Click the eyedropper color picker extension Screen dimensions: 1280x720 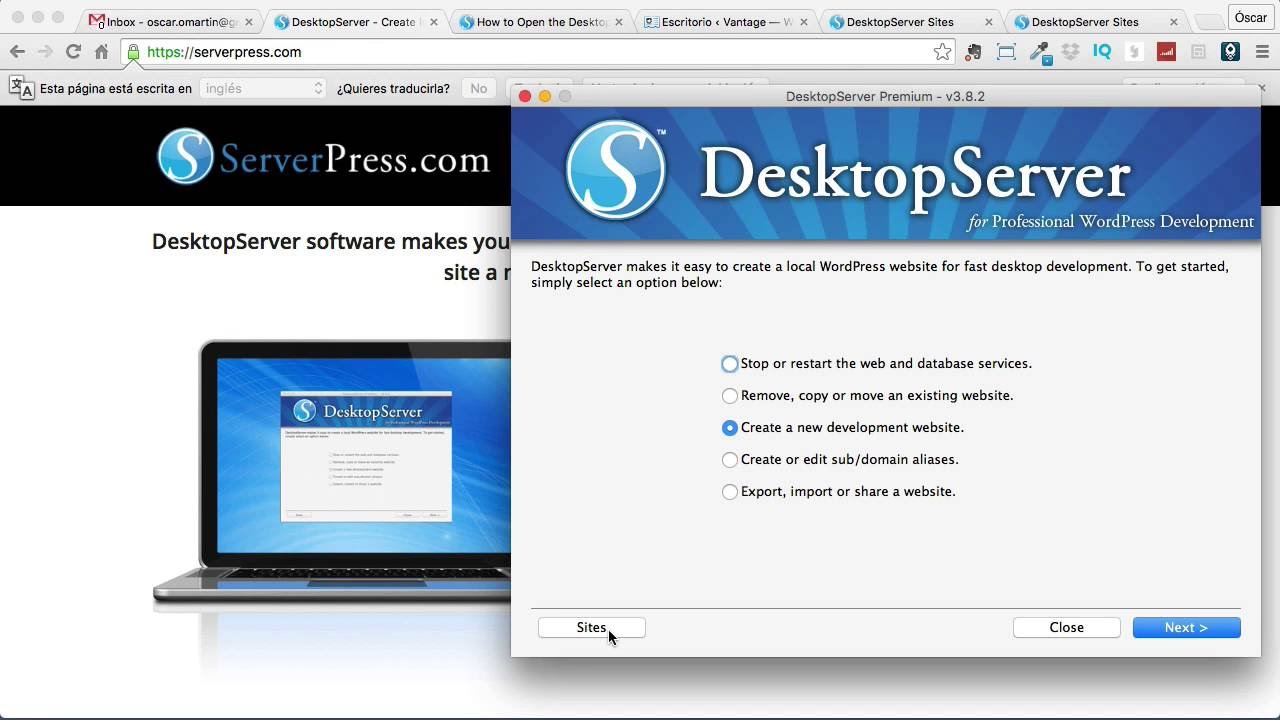[x=1040, y=52]
